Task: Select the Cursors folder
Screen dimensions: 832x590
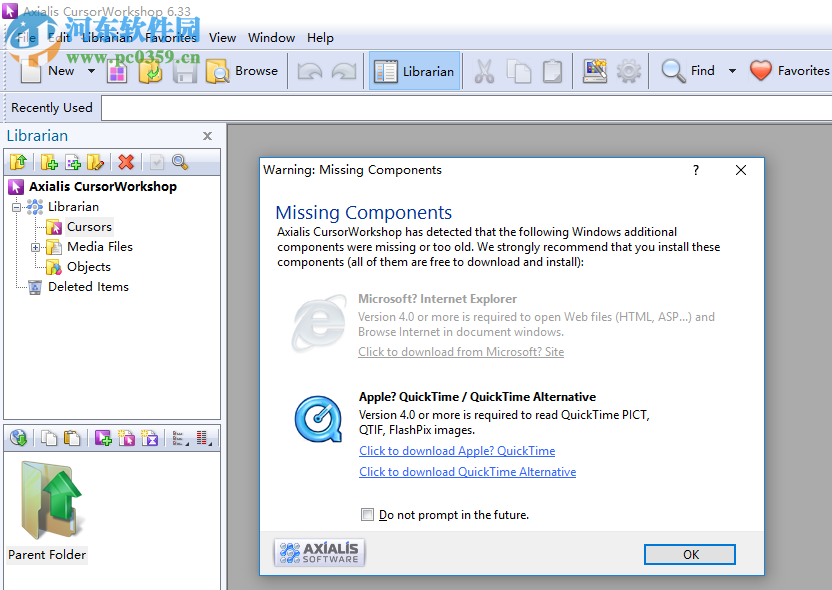Action: tap(89, 227)
